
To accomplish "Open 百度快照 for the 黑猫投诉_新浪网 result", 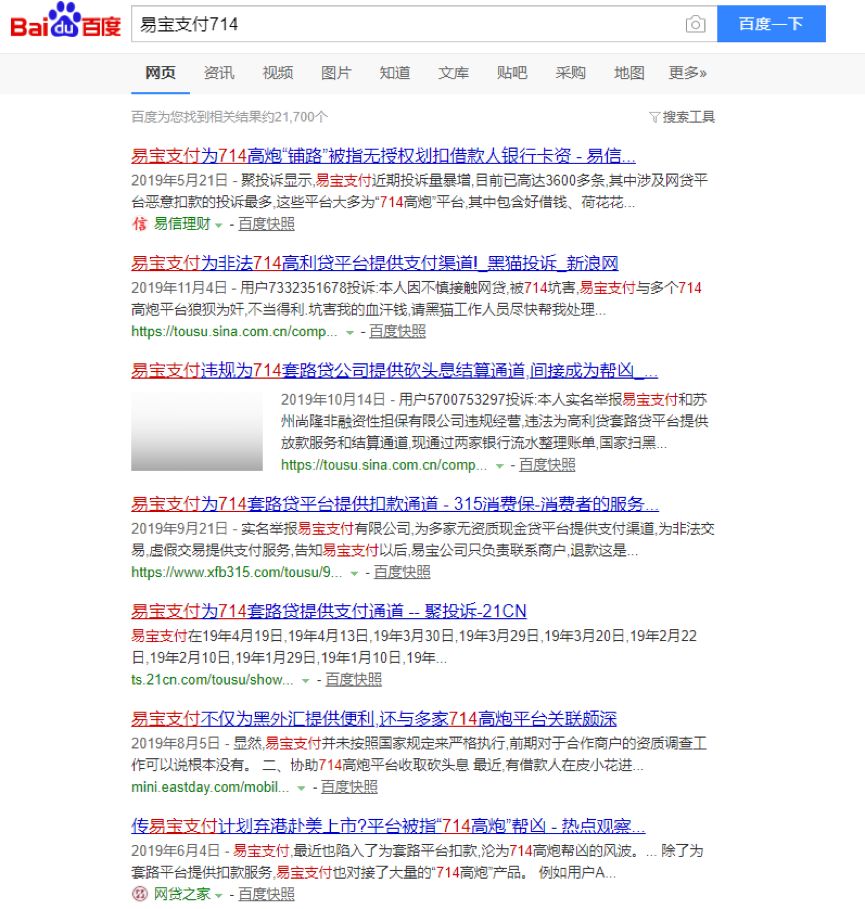I will click(397, 332).
